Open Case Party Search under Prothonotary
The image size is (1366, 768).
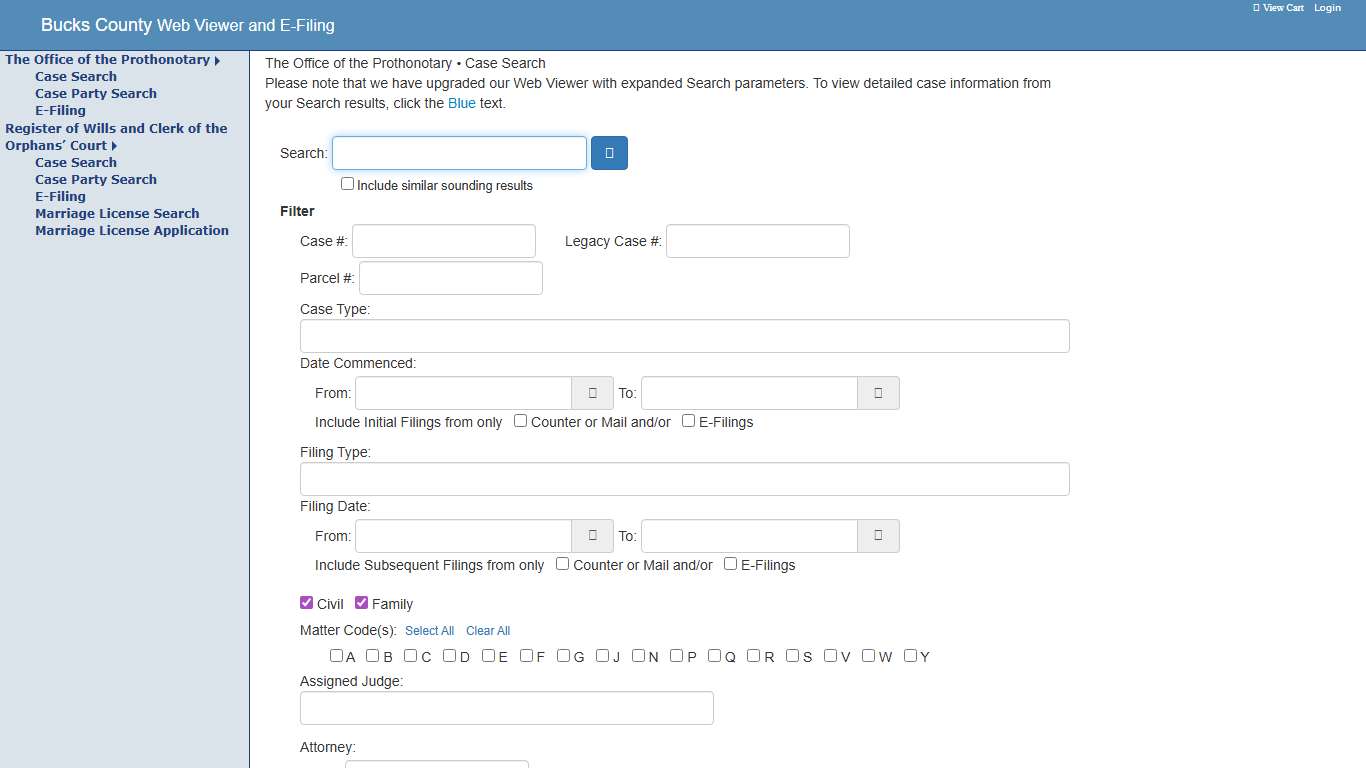[x=96, y=93]
